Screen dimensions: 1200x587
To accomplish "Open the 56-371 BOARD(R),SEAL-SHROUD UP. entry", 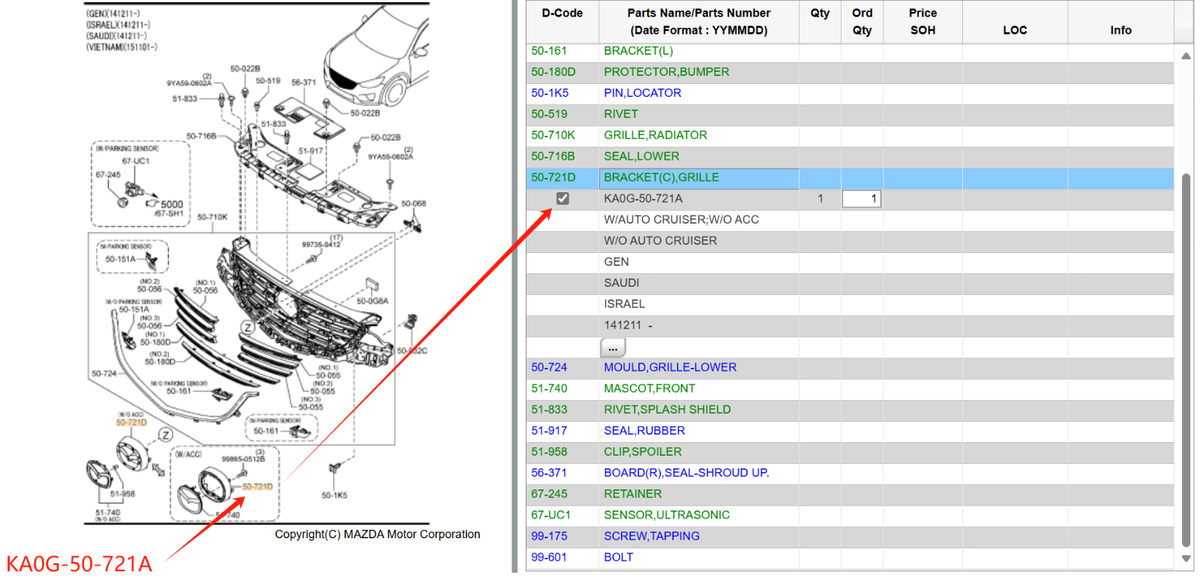I will pos(850,472).
